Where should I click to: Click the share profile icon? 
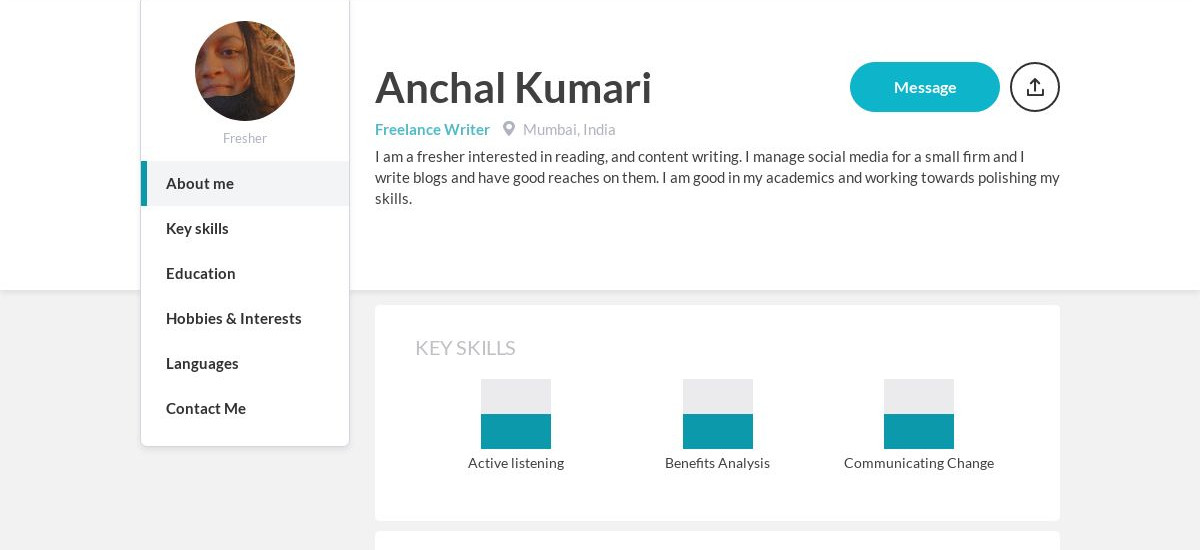point(1035,87)
